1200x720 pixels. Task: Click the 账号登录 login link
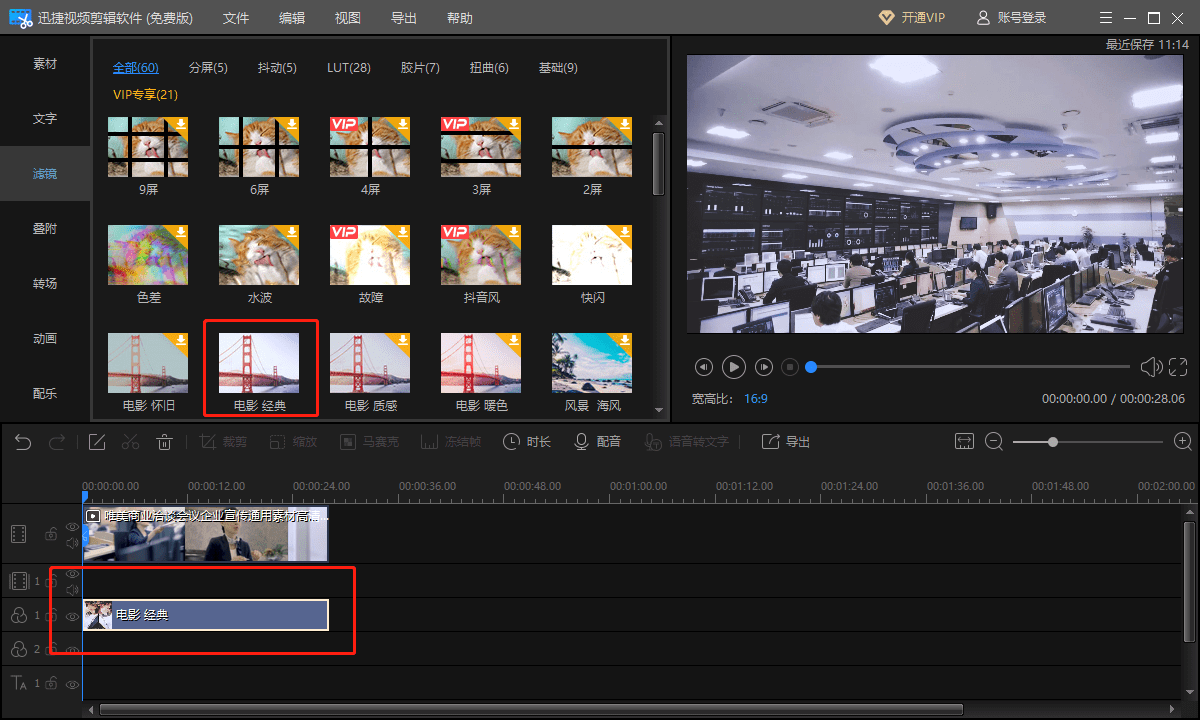(x=1011, y=18)
